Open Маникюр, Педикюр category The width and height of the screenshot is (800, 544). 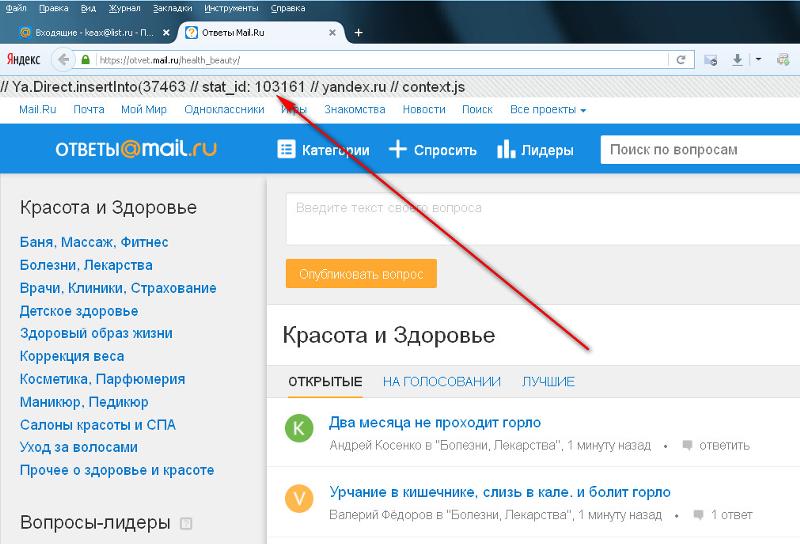click(84, 402)
